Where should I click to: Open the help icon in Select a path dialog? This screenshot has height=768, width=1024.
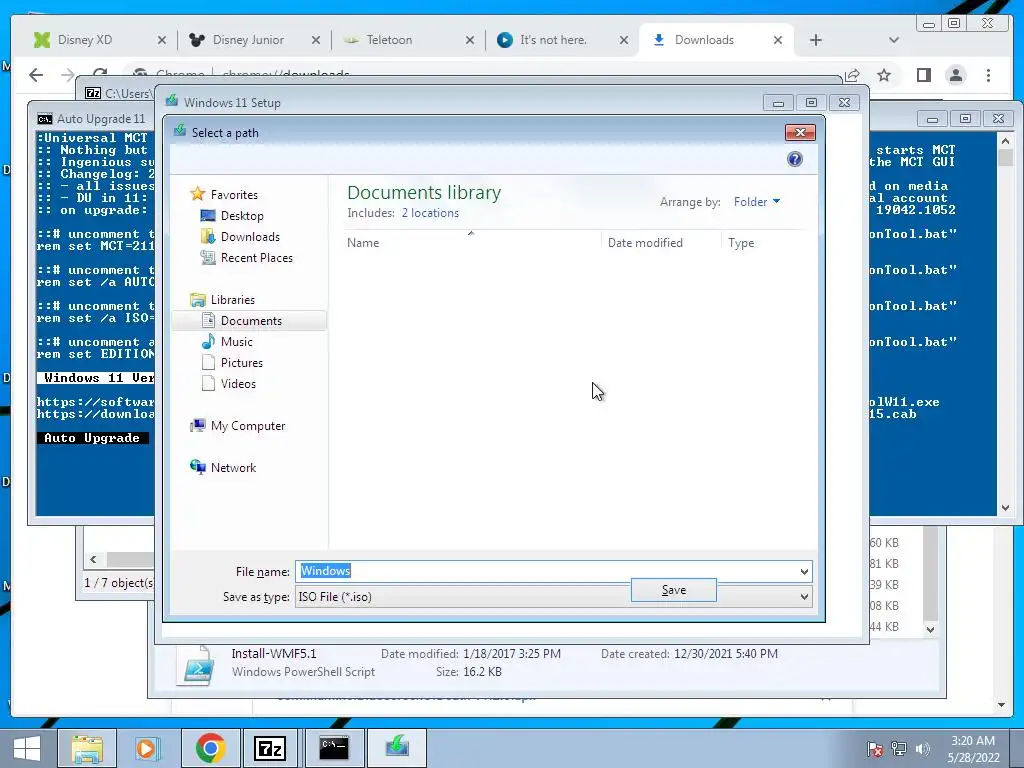pyautogui.click(x=794, y=159)
